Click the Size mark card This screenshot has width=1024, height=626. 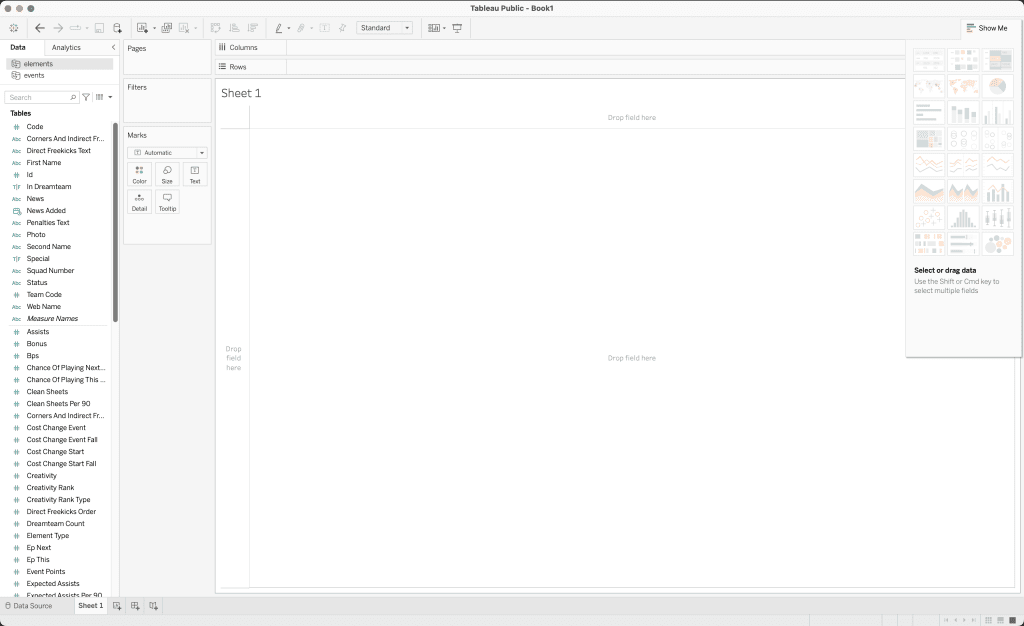click(x=167, y=174)
